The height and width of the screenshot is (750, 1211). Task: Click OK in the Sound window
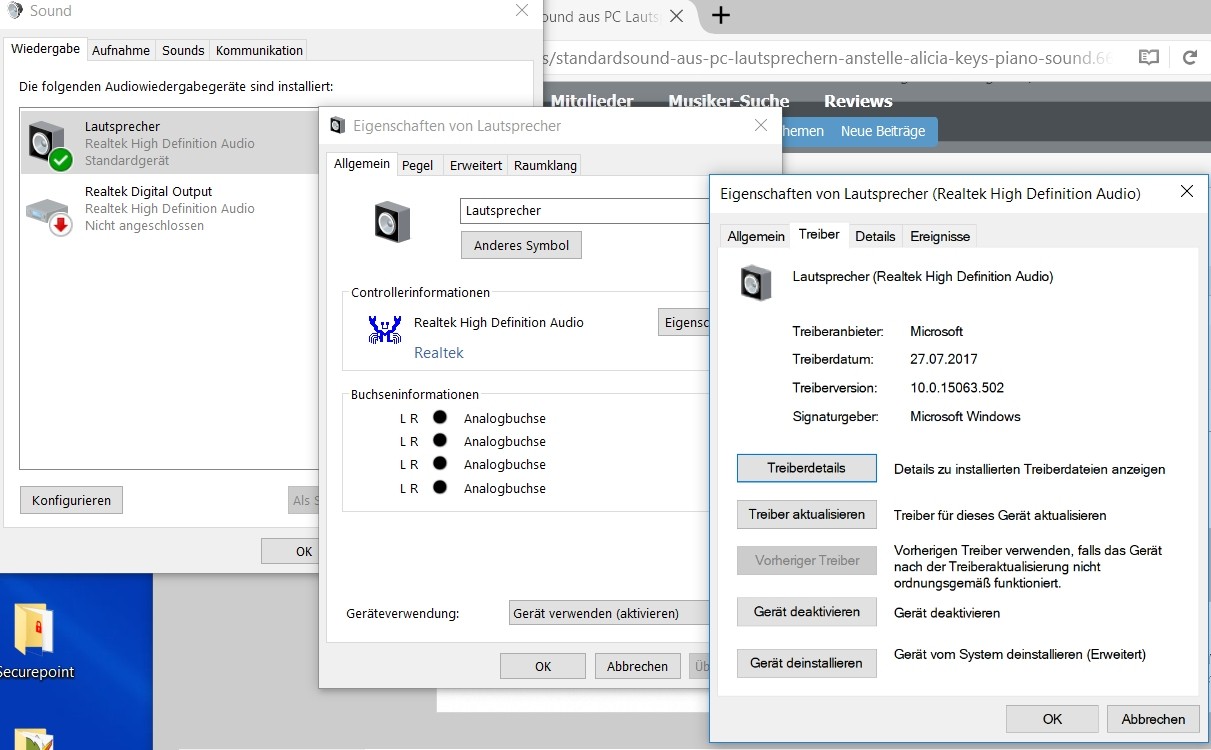point(290,551)
